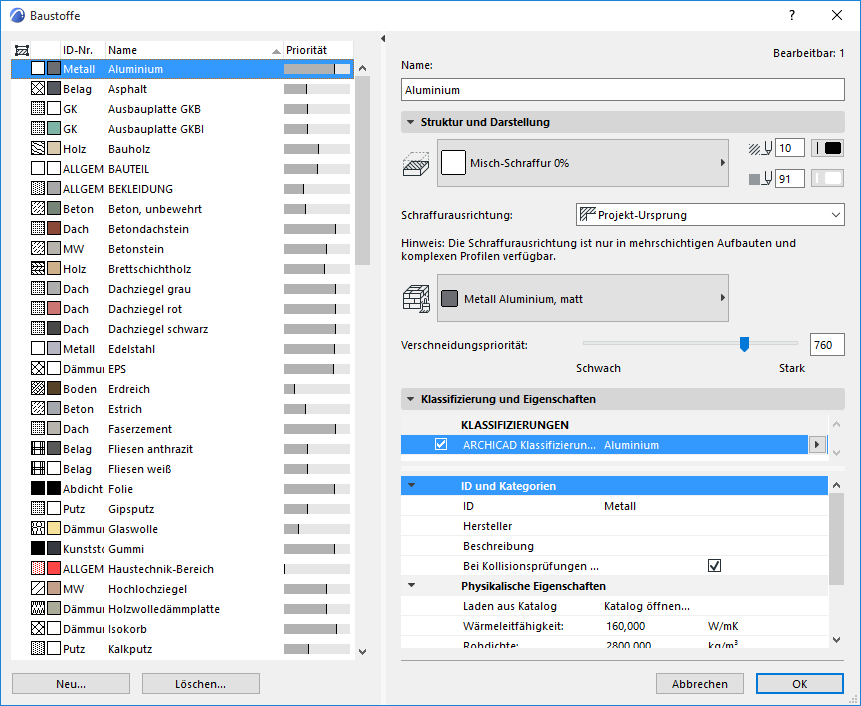
Task: Collapse the Klassifizierung und Eigenschaften section
Action: pyautogui.click(x=410, y=399)
